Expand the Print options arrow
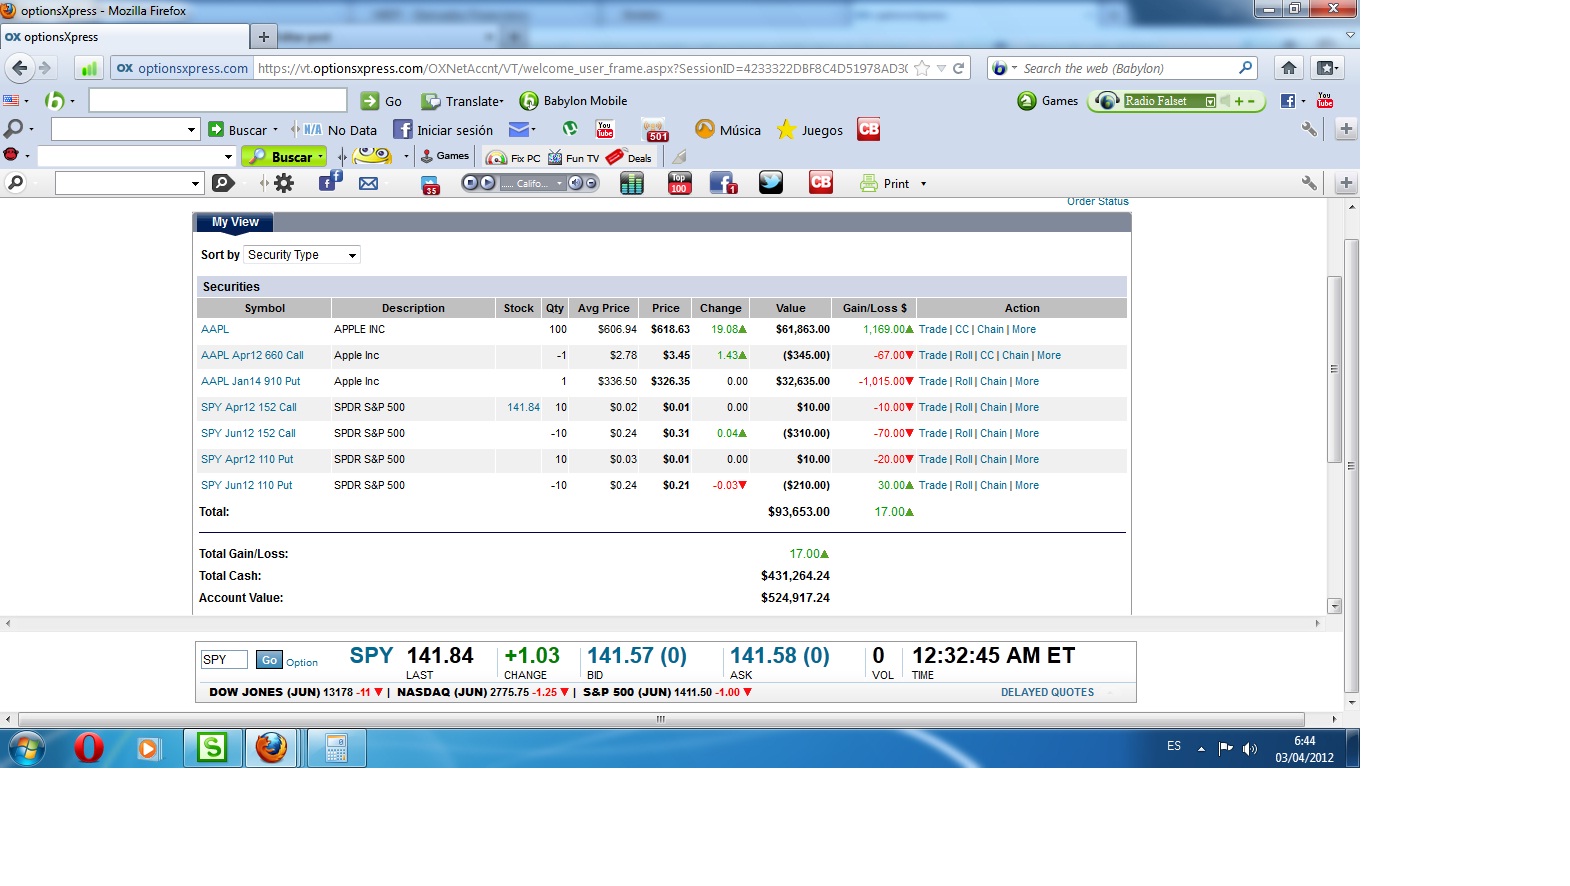The image size is (1570, 886). pos(923,184)
